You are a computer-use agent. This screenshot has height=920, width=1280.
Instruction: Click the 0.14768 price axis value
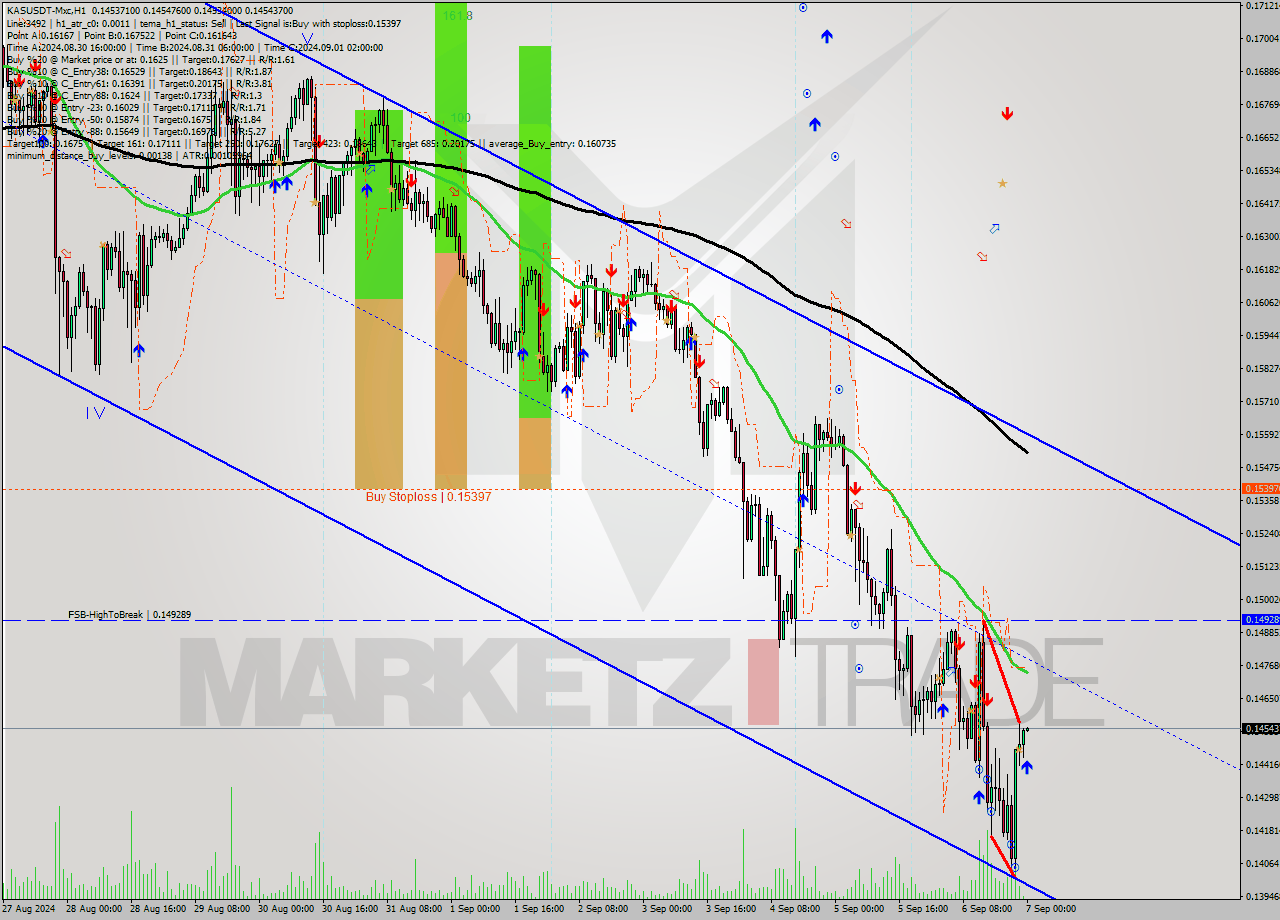1261,666
